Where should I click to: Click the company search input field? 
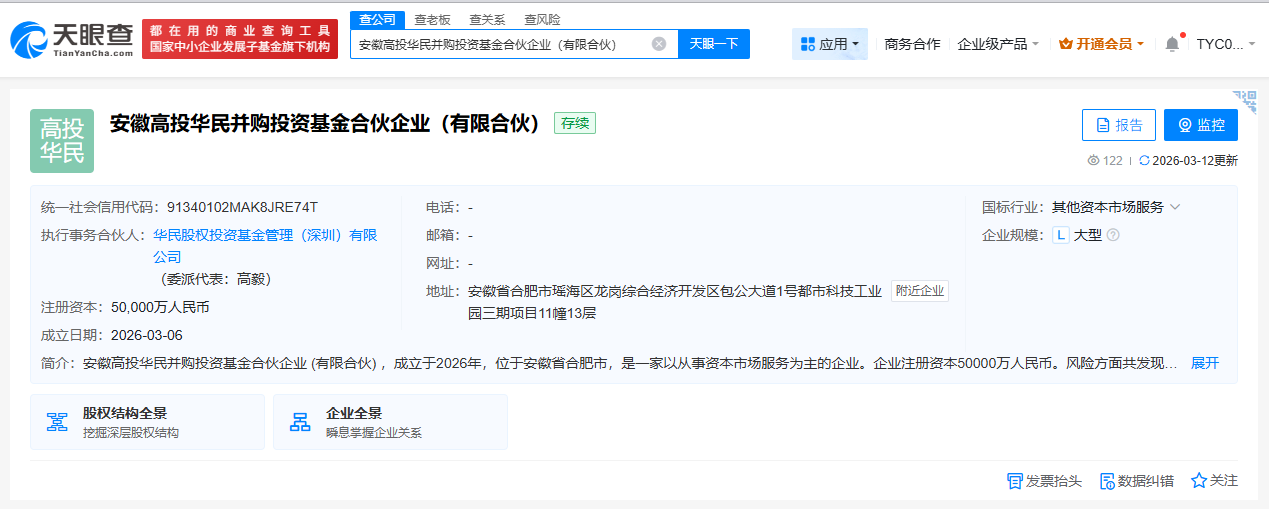point(500,44)
